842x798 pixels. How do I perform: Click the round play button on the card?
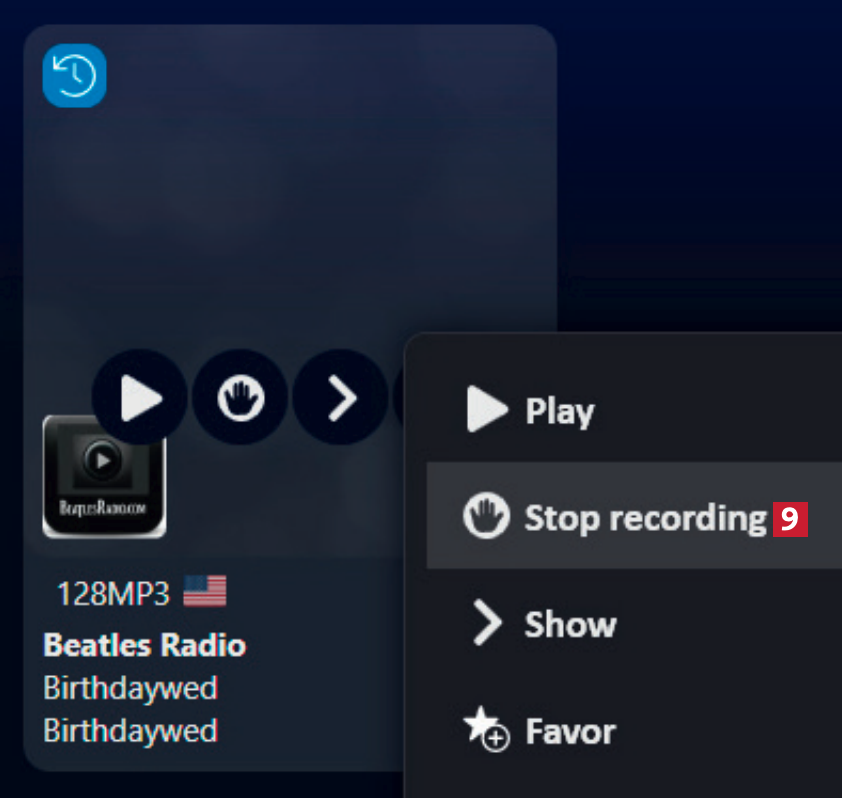[x=140, y=397]
